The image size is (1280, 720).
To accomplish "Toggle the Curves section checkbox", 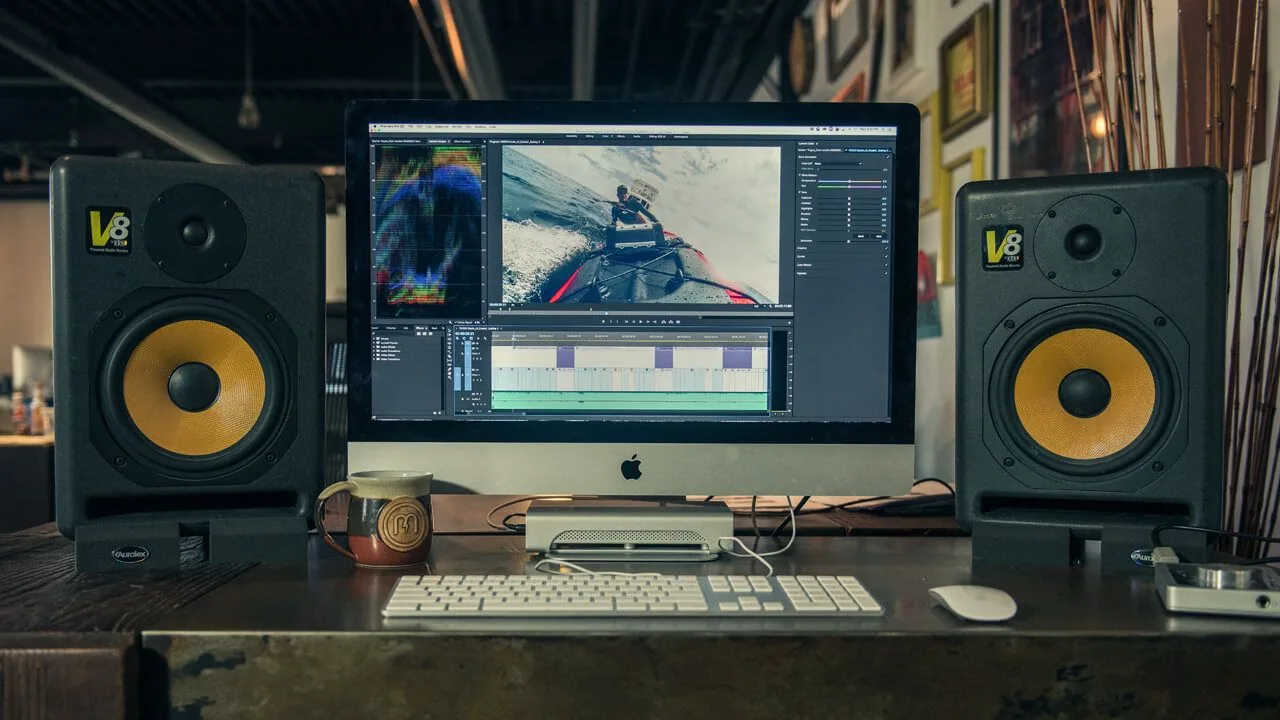I will pos(885,256).
